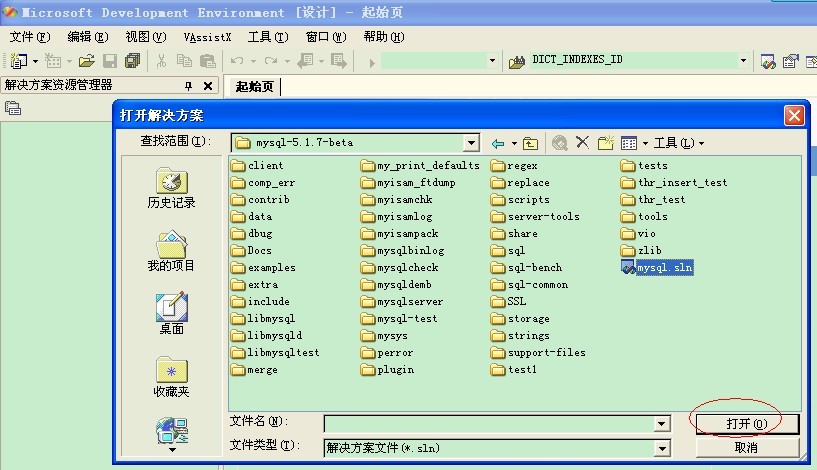Expand the 文件名 combo box arrow

point(662,424)
